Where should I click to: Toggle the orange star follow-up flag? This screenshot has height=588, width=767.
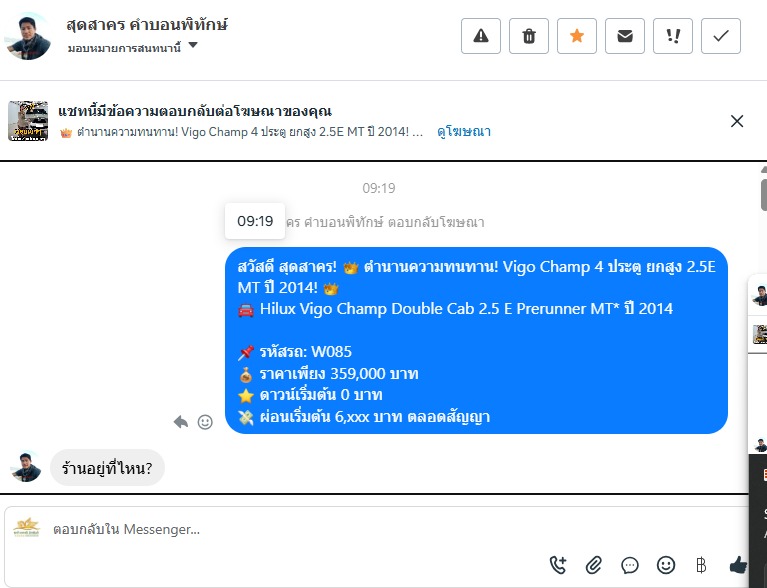coord(577,36)
